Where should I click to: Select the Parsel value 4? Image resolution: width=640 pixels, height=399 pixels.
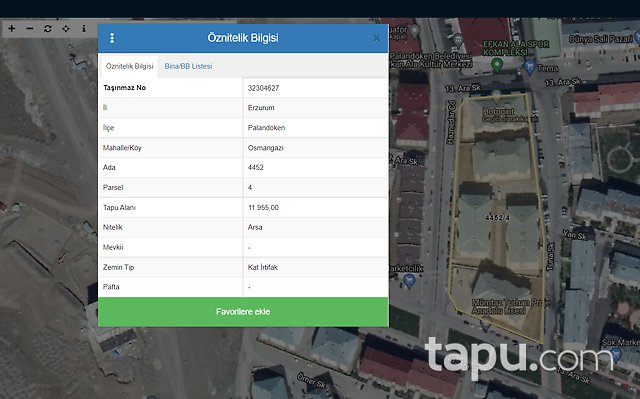[250, 187]
